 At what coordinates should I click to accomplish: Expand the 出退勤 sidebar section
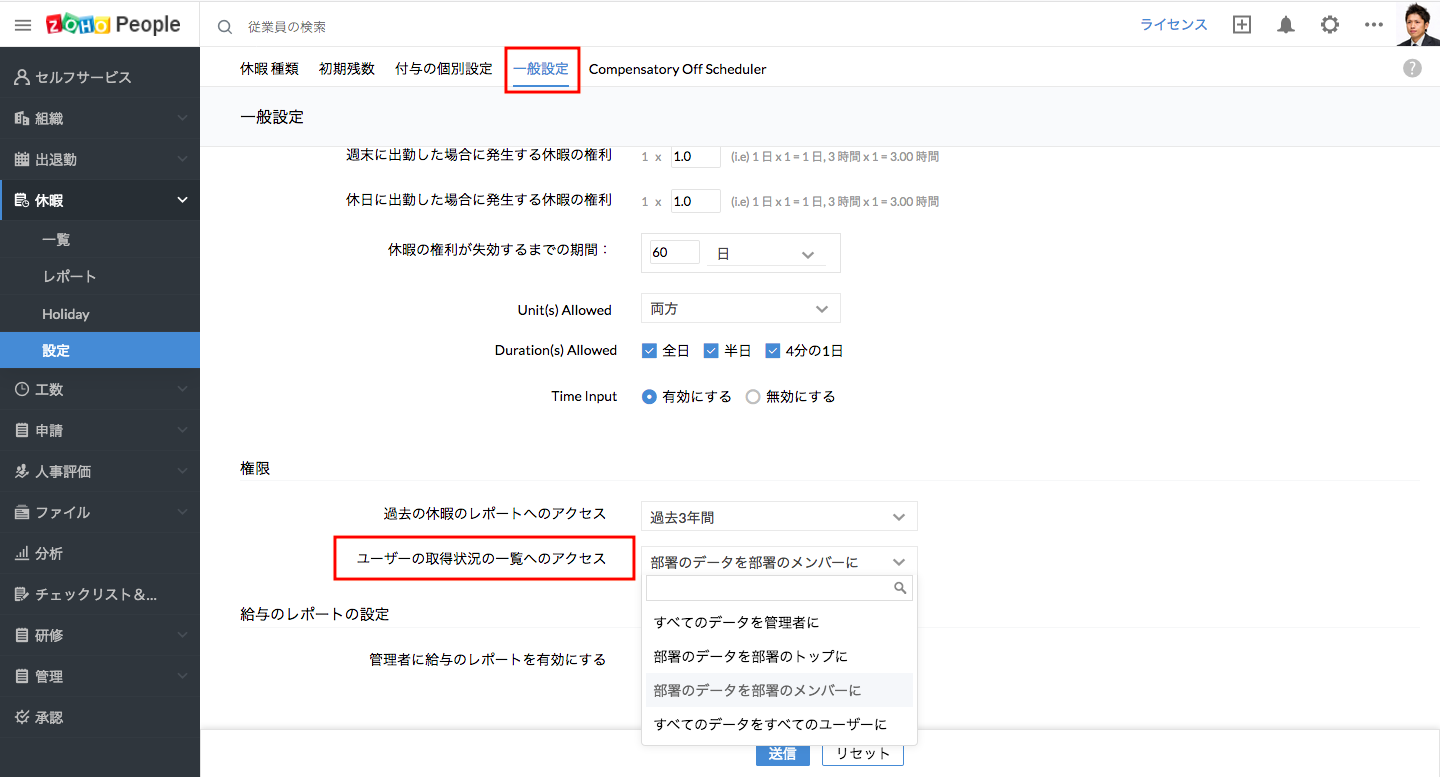(x=100, y=159)
